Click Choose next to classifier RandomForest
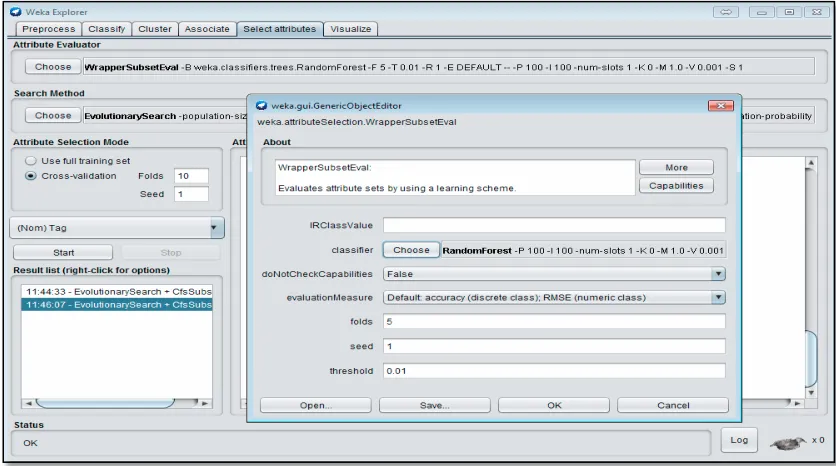 point(411,250)
